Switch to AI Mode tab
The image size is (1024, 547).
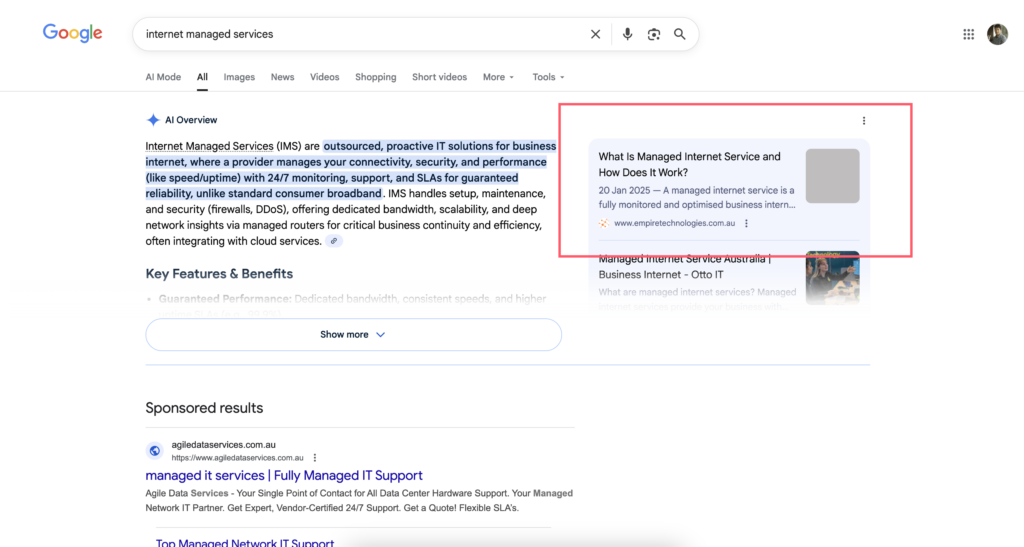click(163, 77)
